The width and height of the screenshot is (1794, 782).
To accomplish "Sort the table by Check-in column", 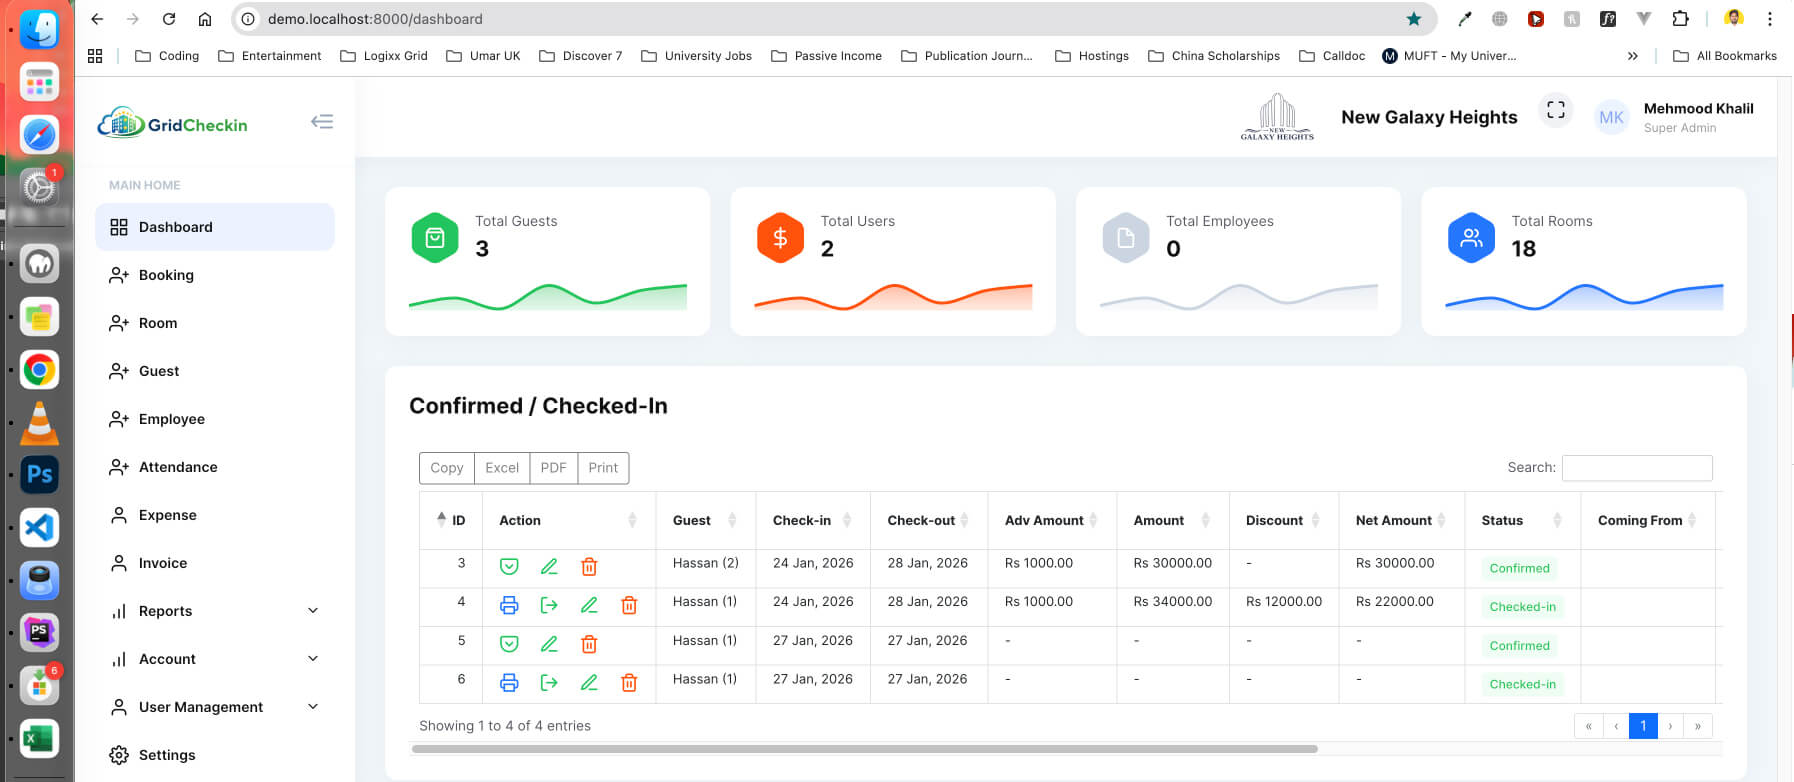I will [x=812, y=520].
